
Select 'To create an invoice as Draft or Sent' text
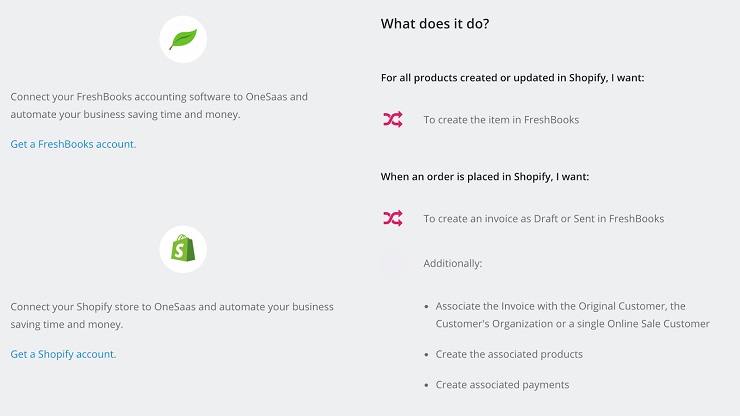[544, 219]
